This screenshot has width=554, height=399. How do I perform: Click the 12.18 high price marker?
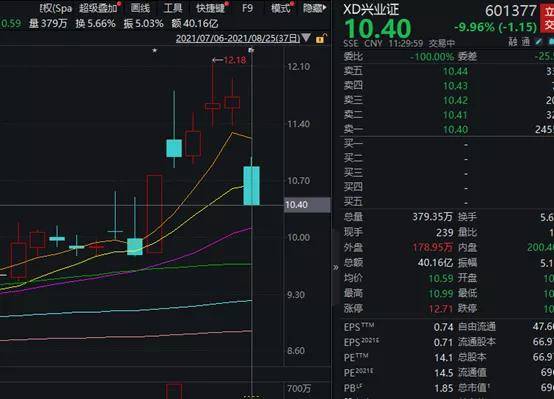pyautogui.click(x=229, y=60)
